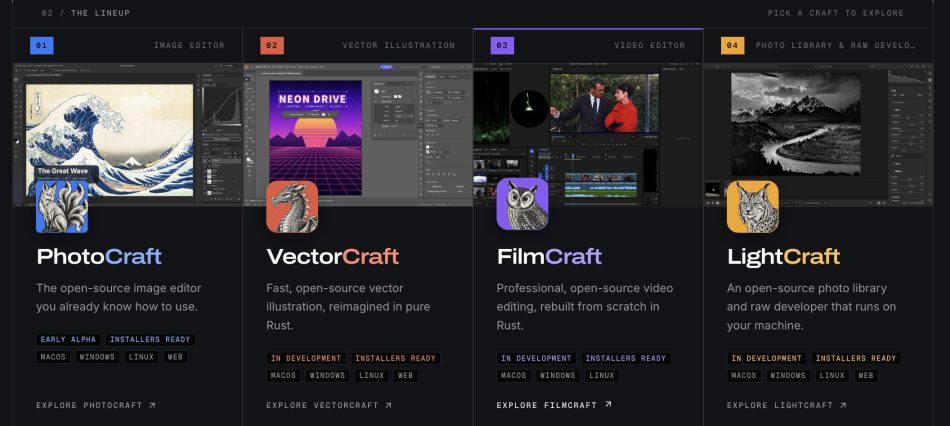Click the VectorCraft description about pure Rust
The height and width of the screenshot is (426, 950).
click(x=348, y=307)
